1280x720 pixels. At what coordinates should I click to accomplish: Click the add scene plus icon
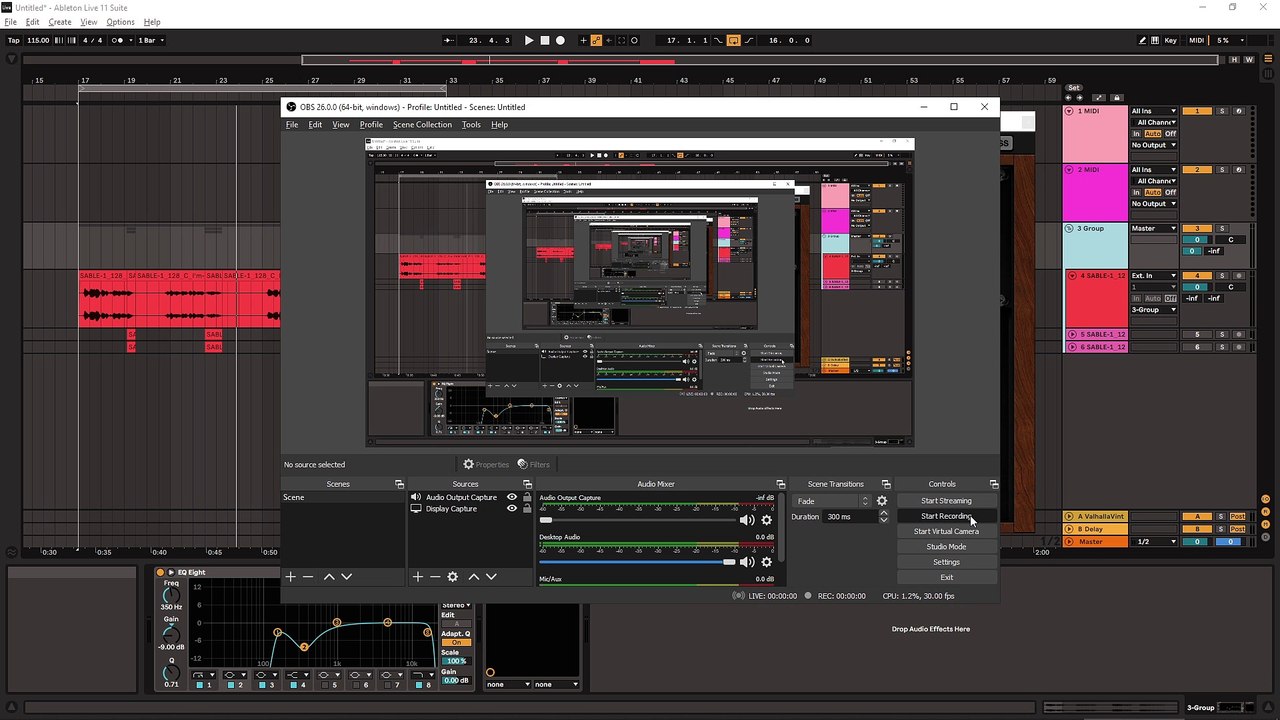(291, 577)
